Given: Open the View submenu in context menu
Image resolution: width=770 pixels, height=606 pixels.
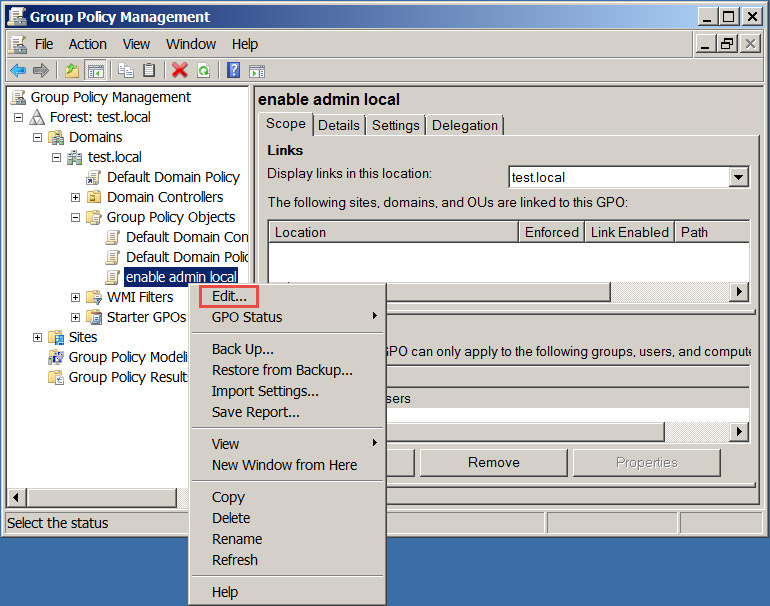Looking at the screenshot, I should 287,444.
